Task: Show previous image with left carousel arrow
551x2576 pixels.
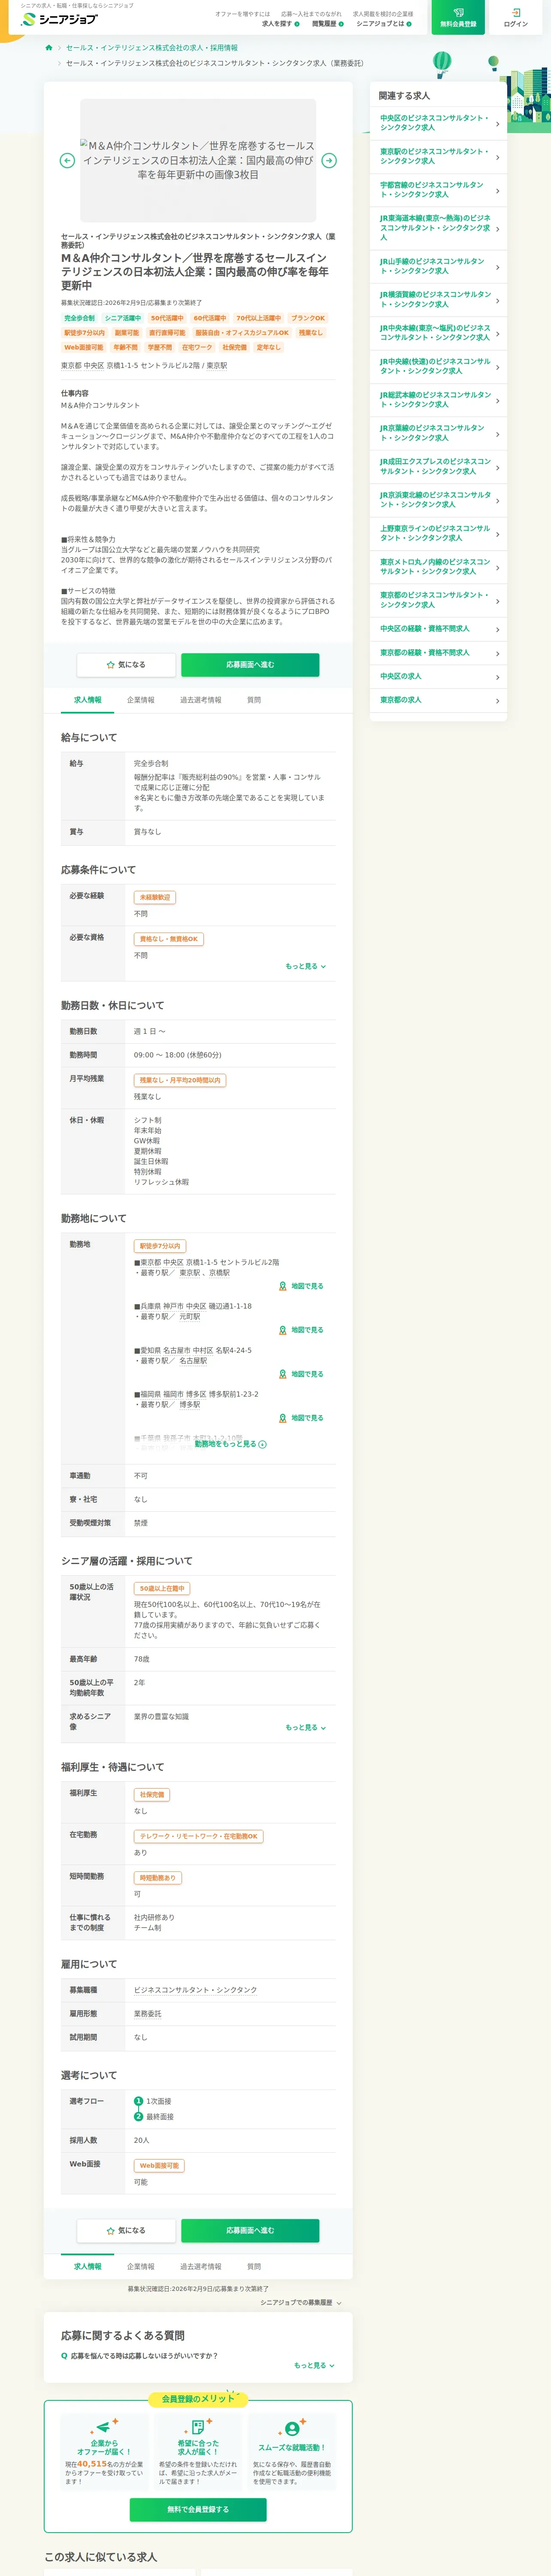Action: coord(67,160)
